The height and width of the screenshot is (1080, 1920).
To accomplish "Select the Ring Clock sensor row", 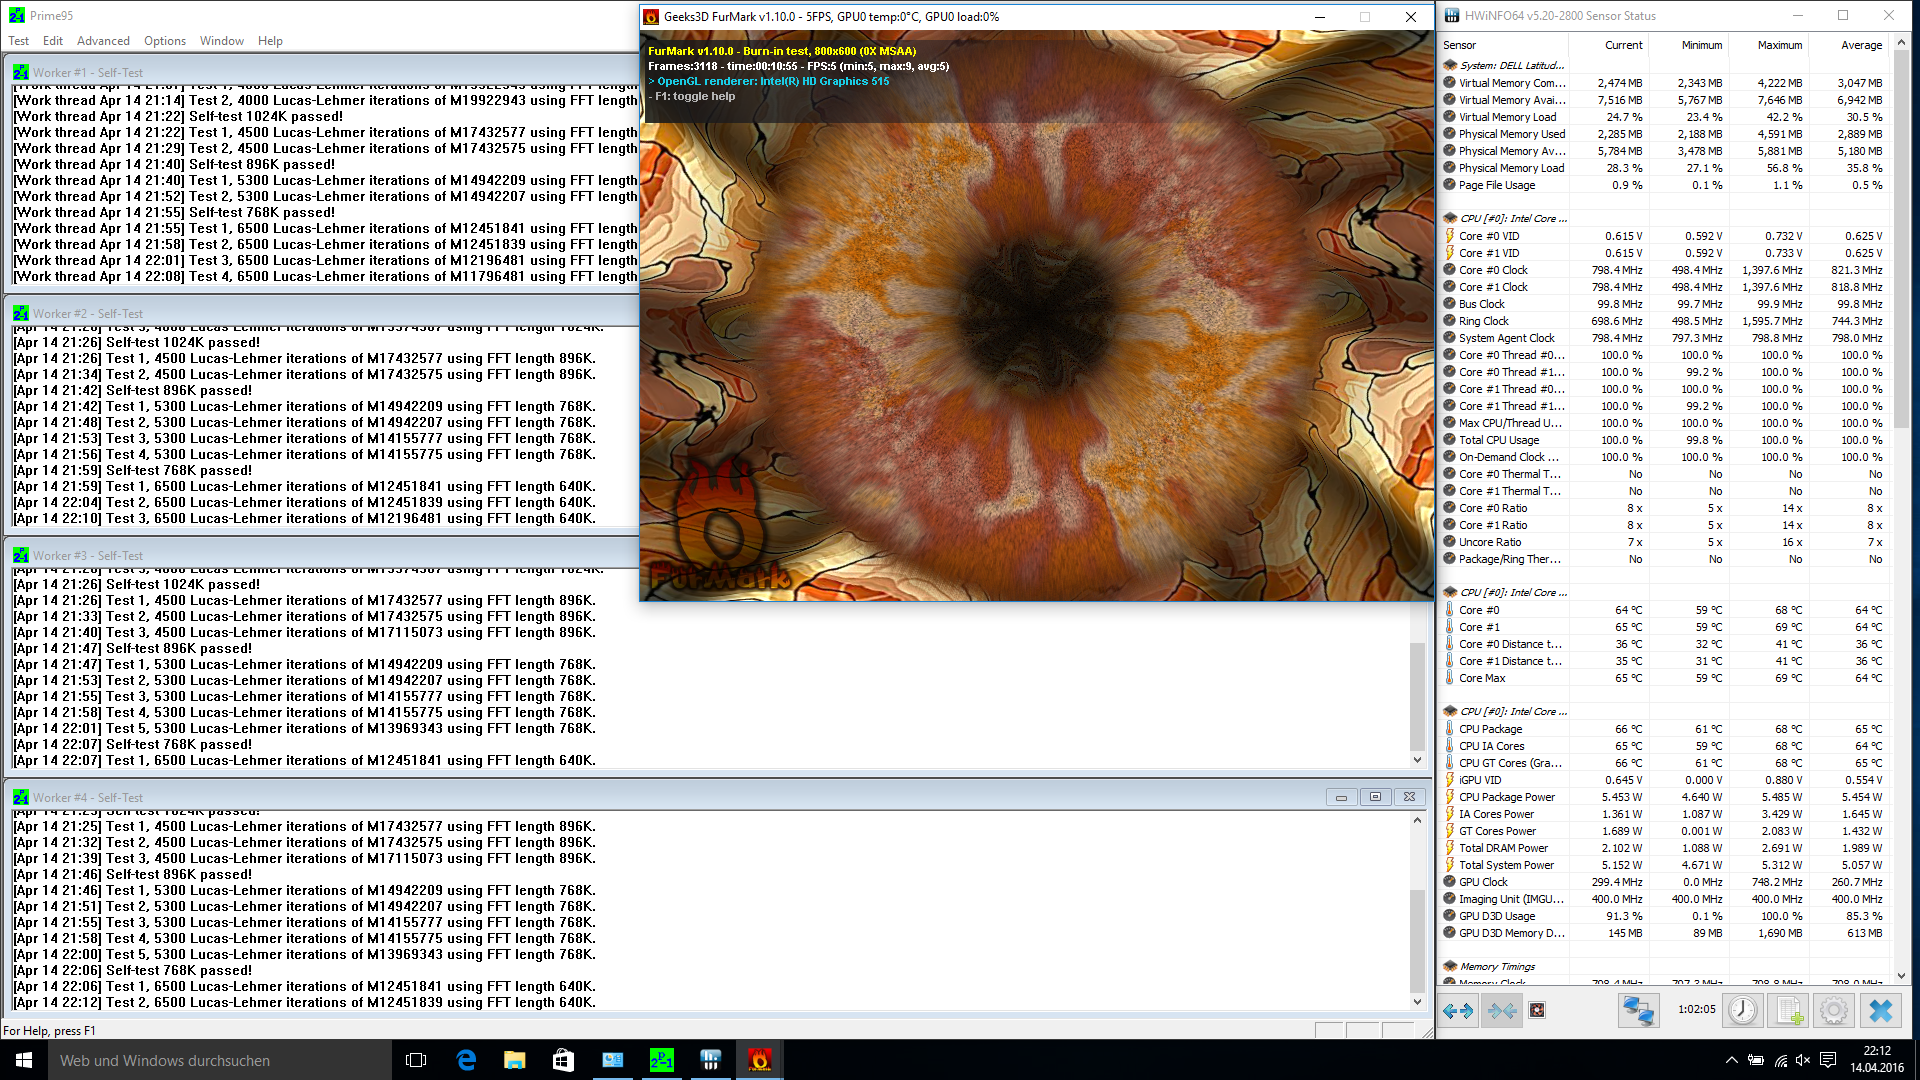I will 1664,321.
